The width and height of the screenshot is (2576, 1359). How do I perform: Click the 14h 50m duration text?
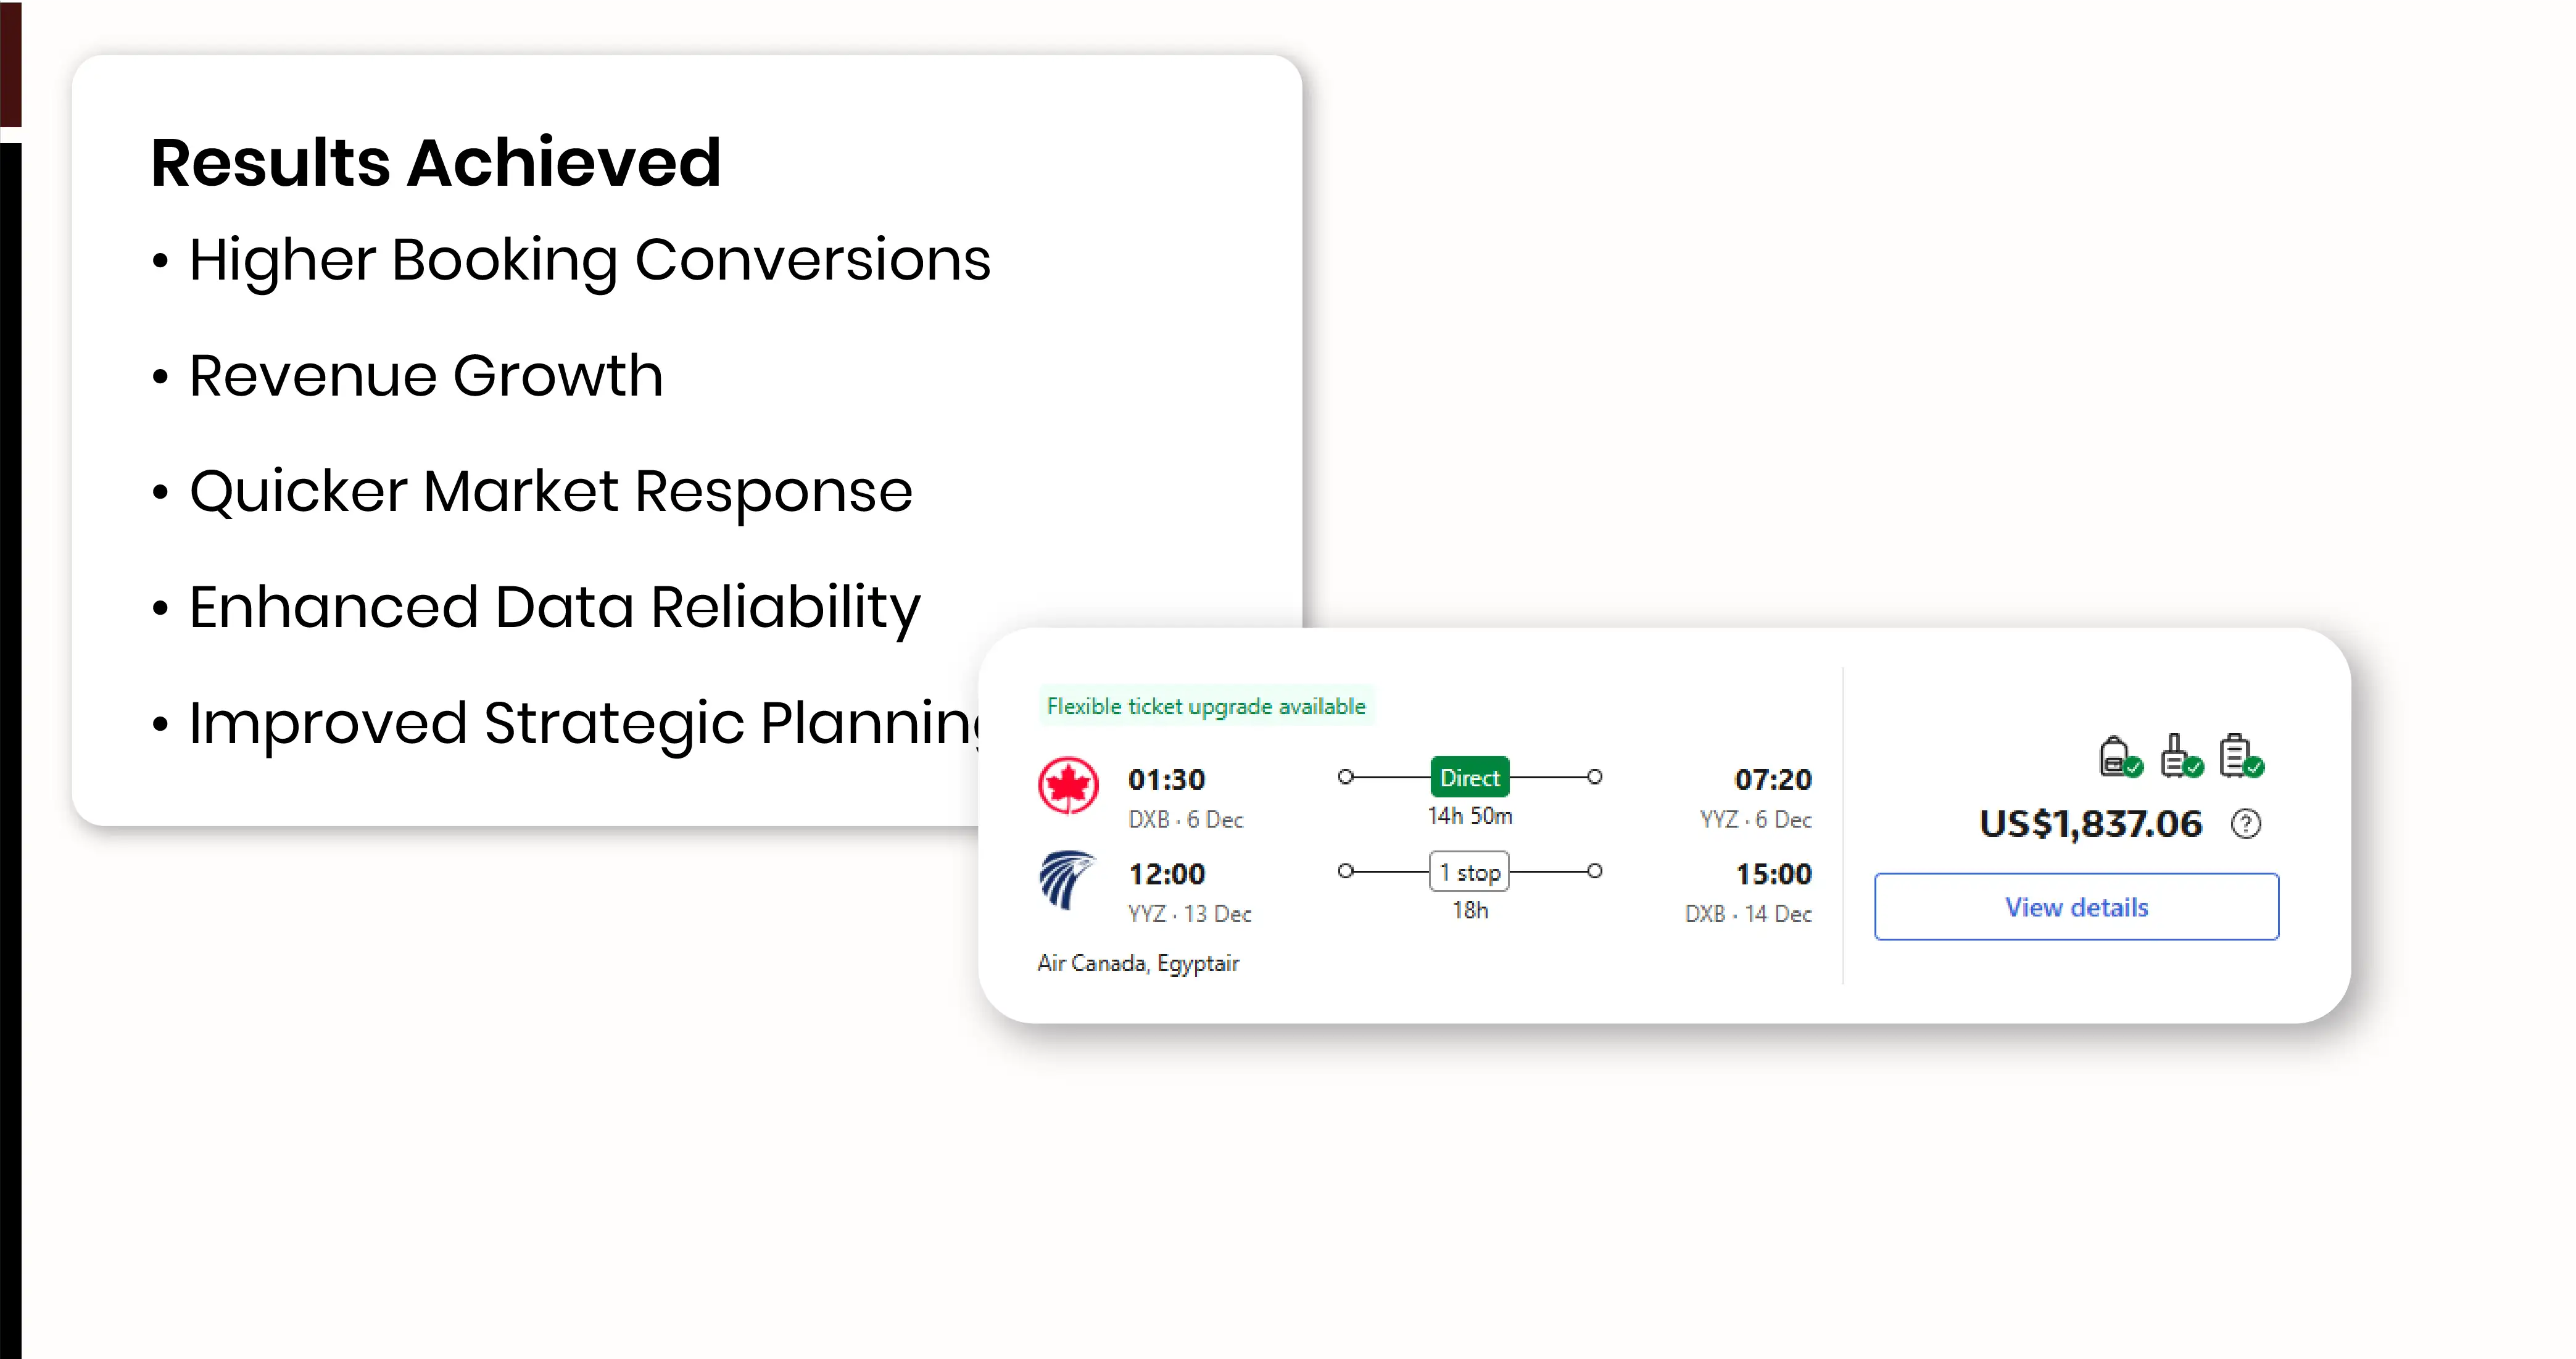[1469, 816]
